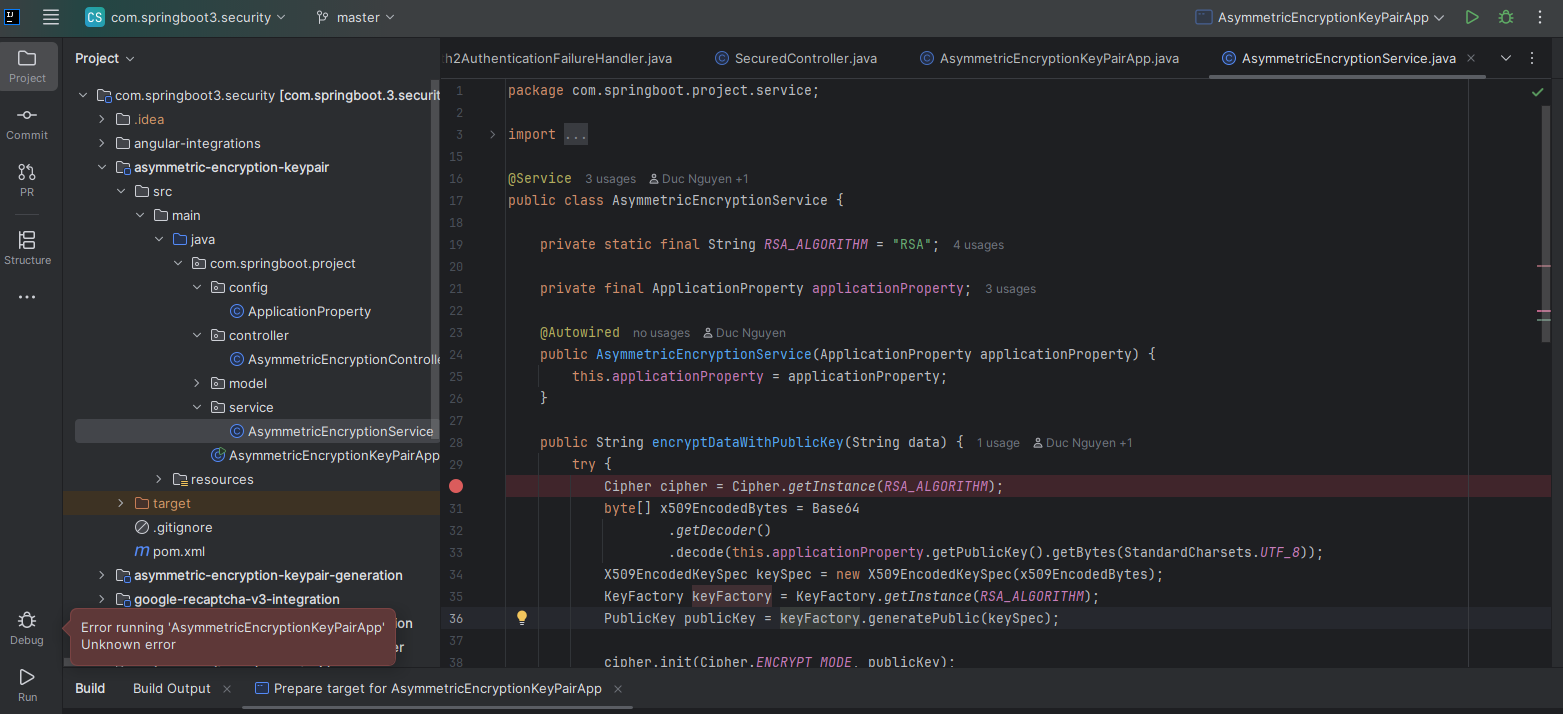The image size is (1563, 714).
Task: Open the com.springboot3.security project selector
Action: tap(185, 17)
